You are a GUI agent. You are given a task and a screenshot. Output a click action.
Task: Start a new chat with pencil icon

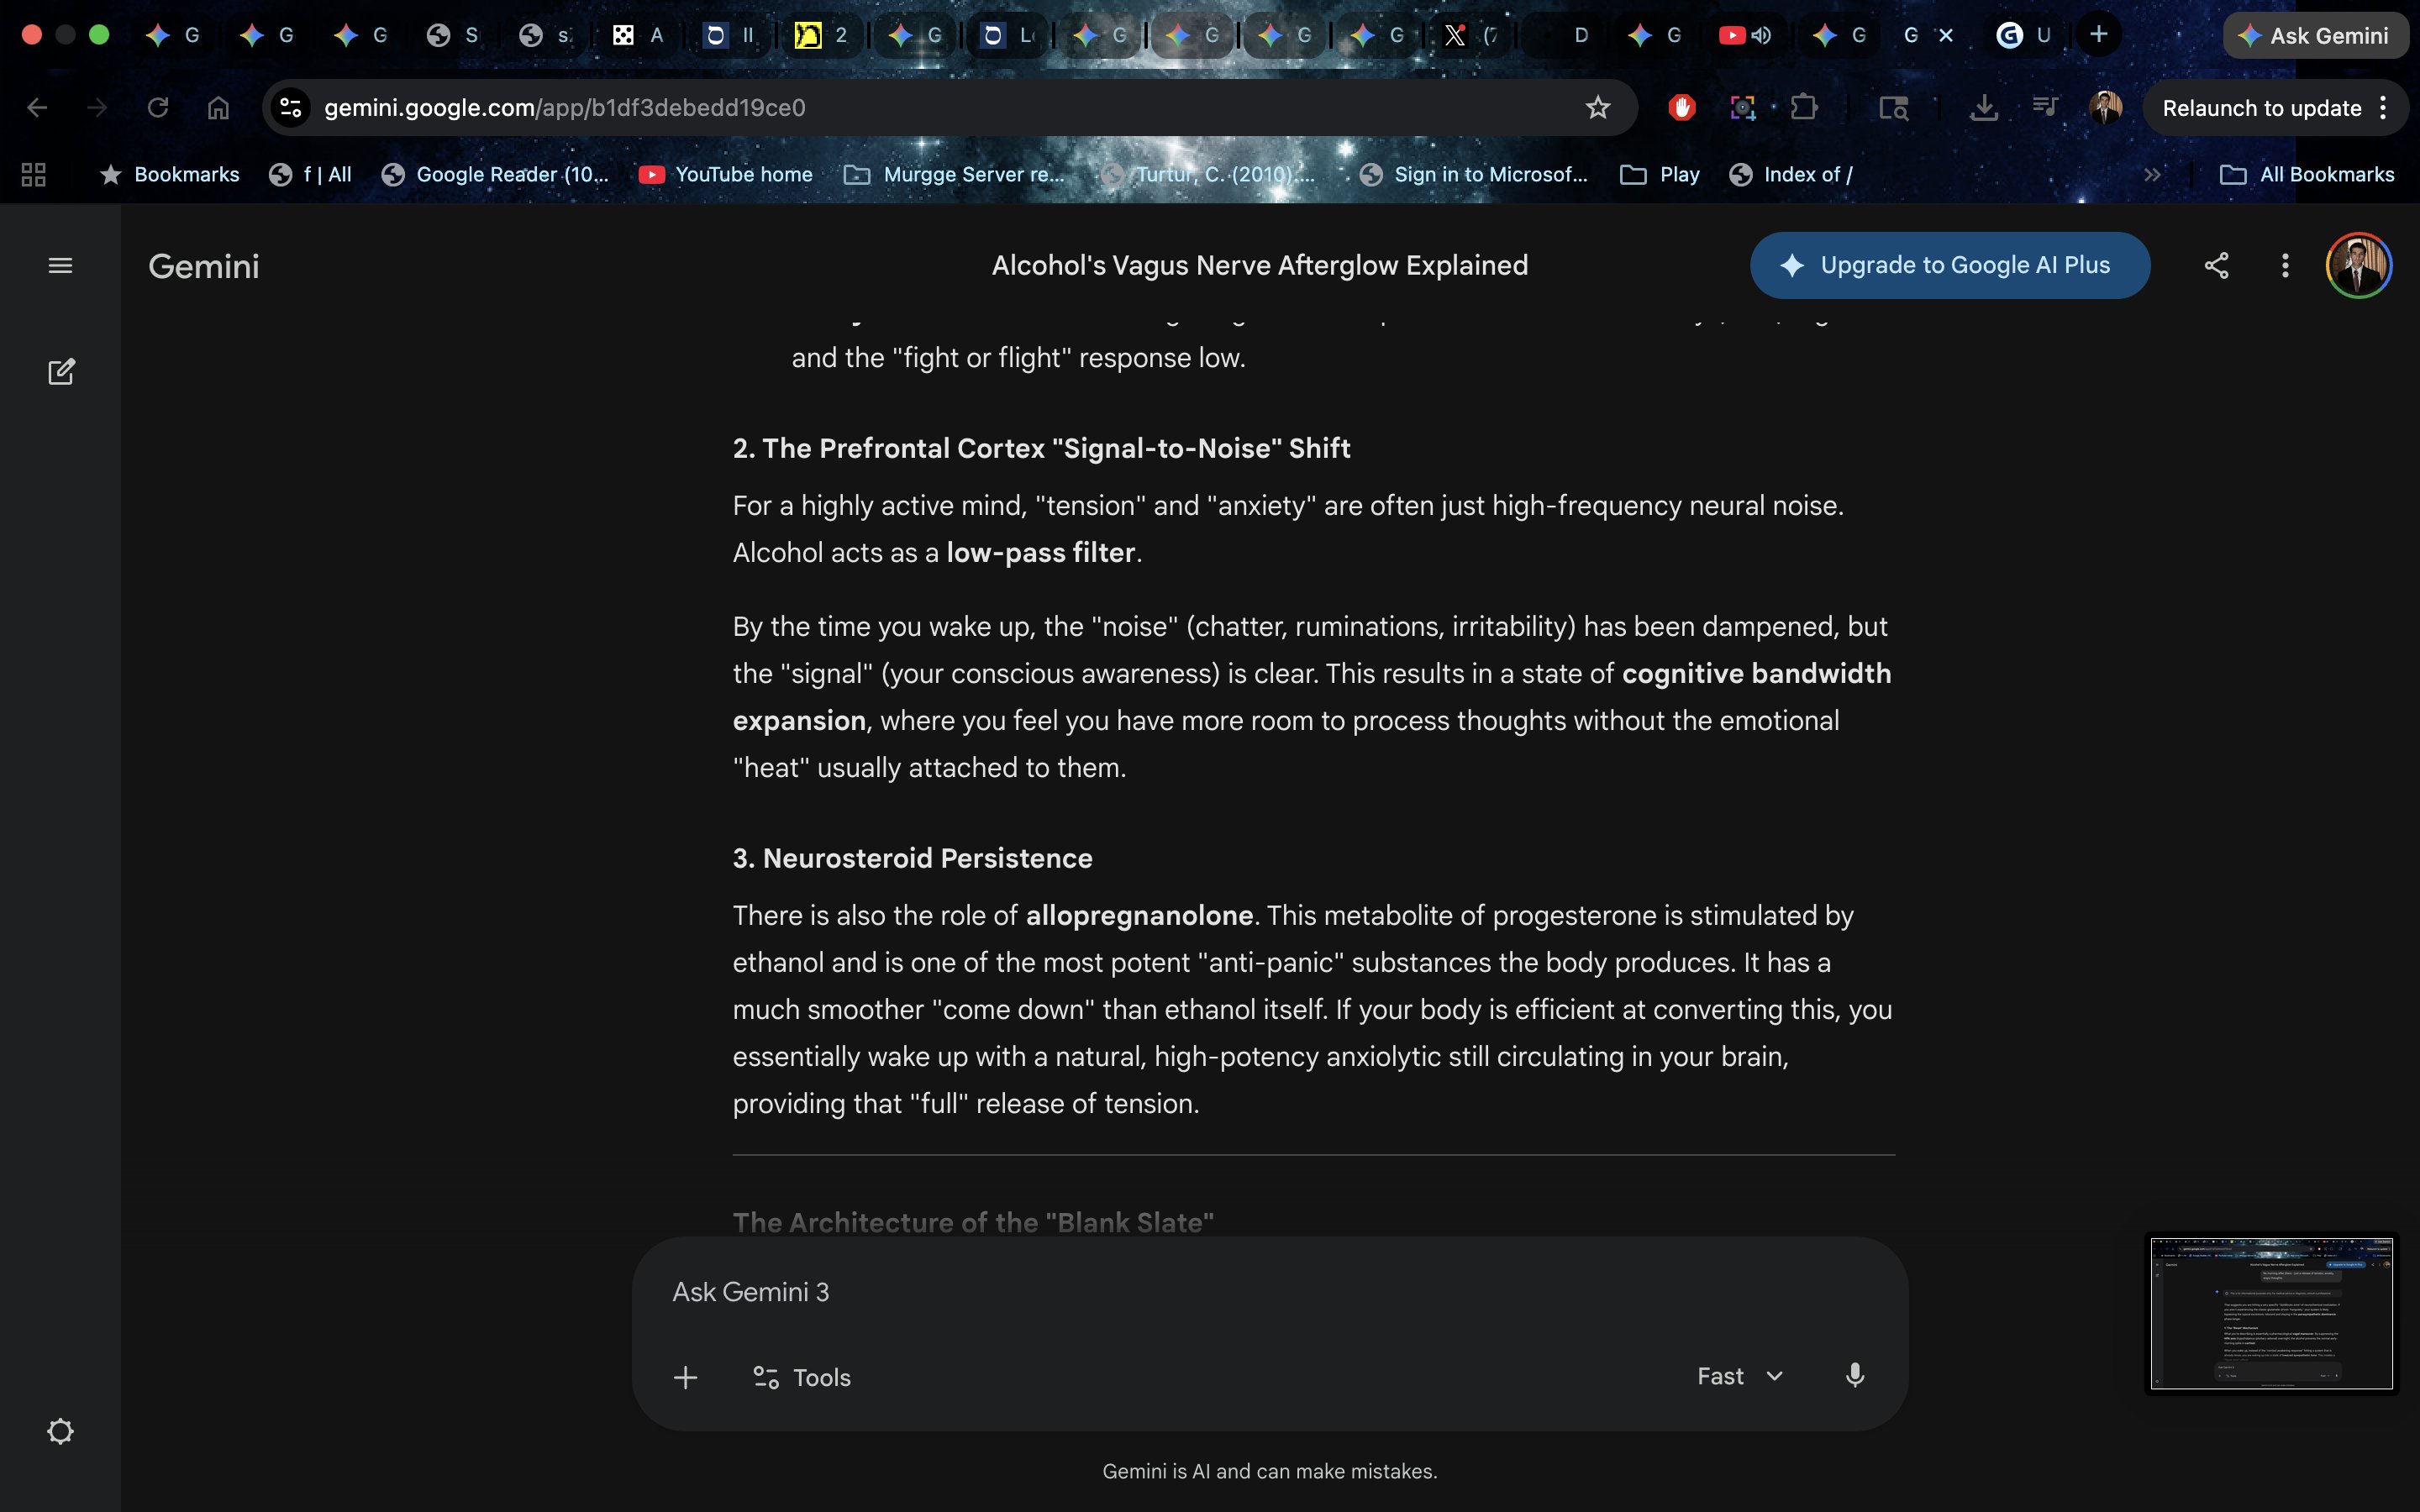click(60, 372)
